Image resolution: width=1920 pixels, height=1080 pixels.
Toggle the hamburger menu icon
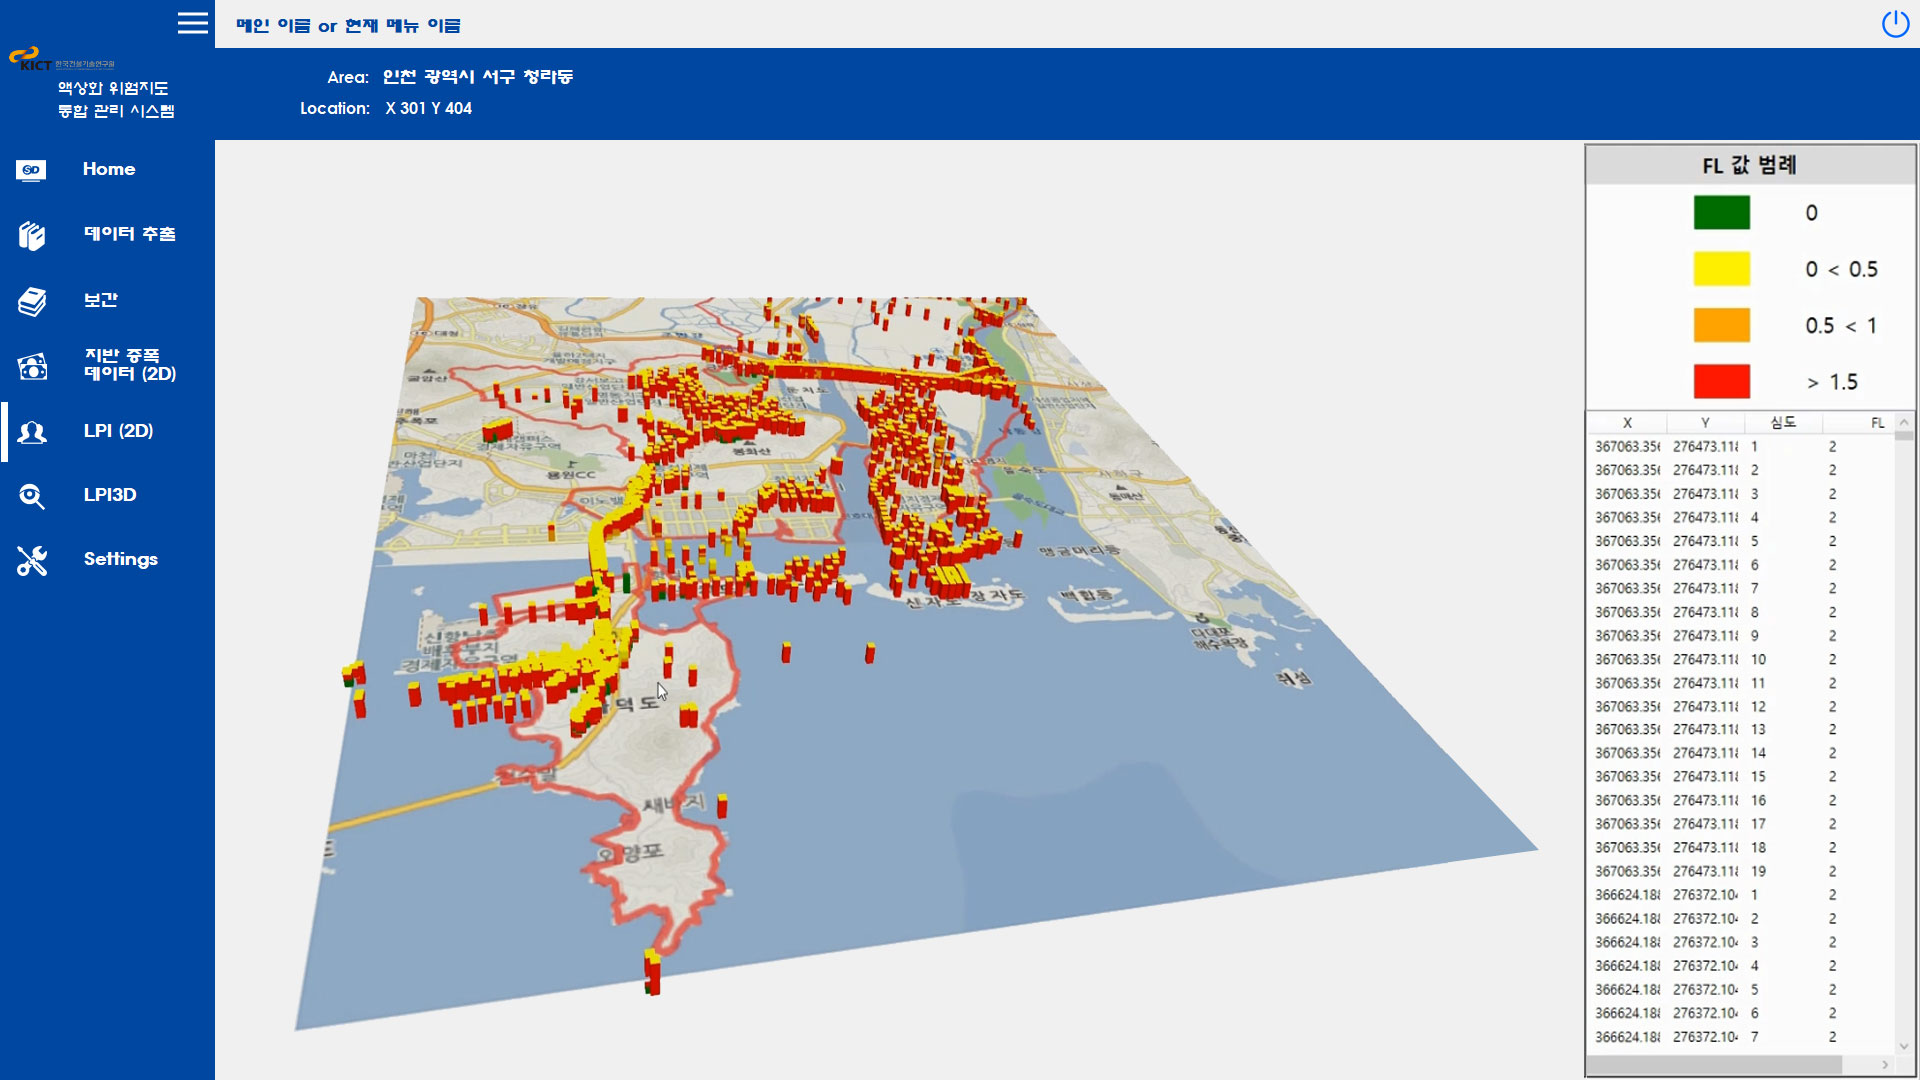point(192,23)
